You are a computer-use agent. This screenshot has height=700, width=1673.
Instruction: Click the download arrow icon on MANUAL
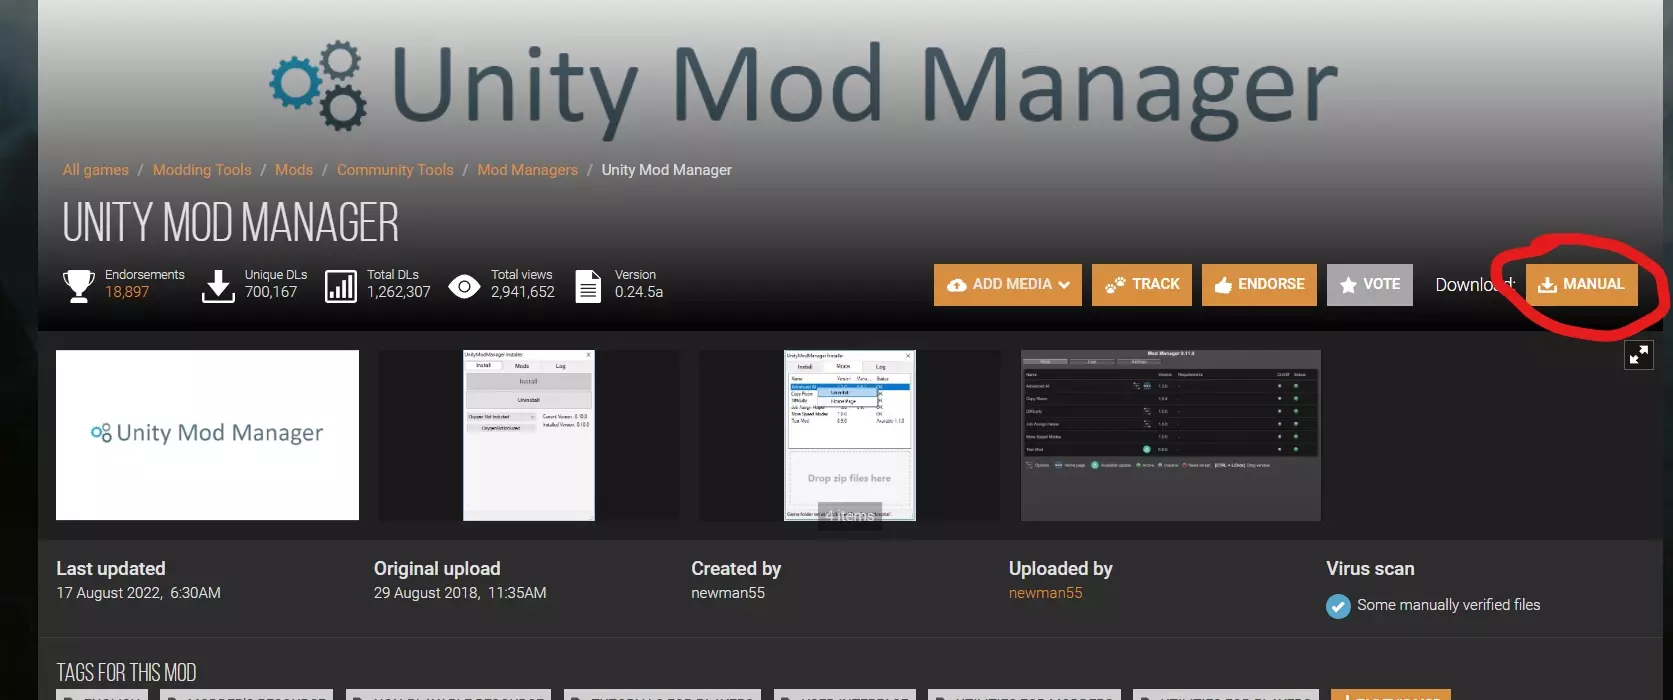(1547, 285)
